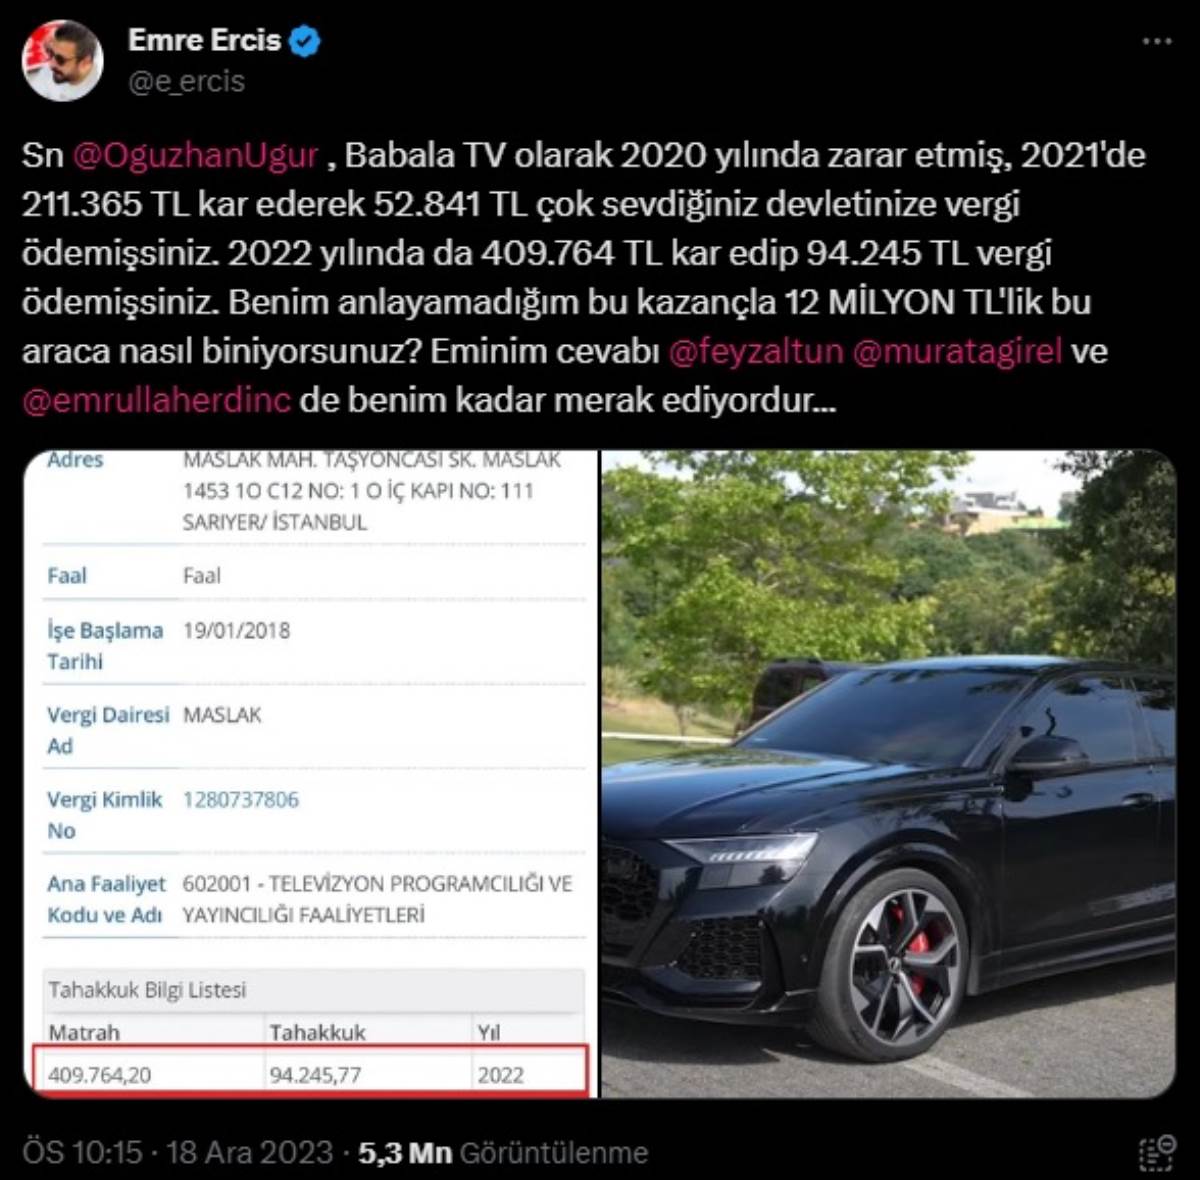Click the Ana Faaliyet Kodu ve Adı label

pos(106,899)
